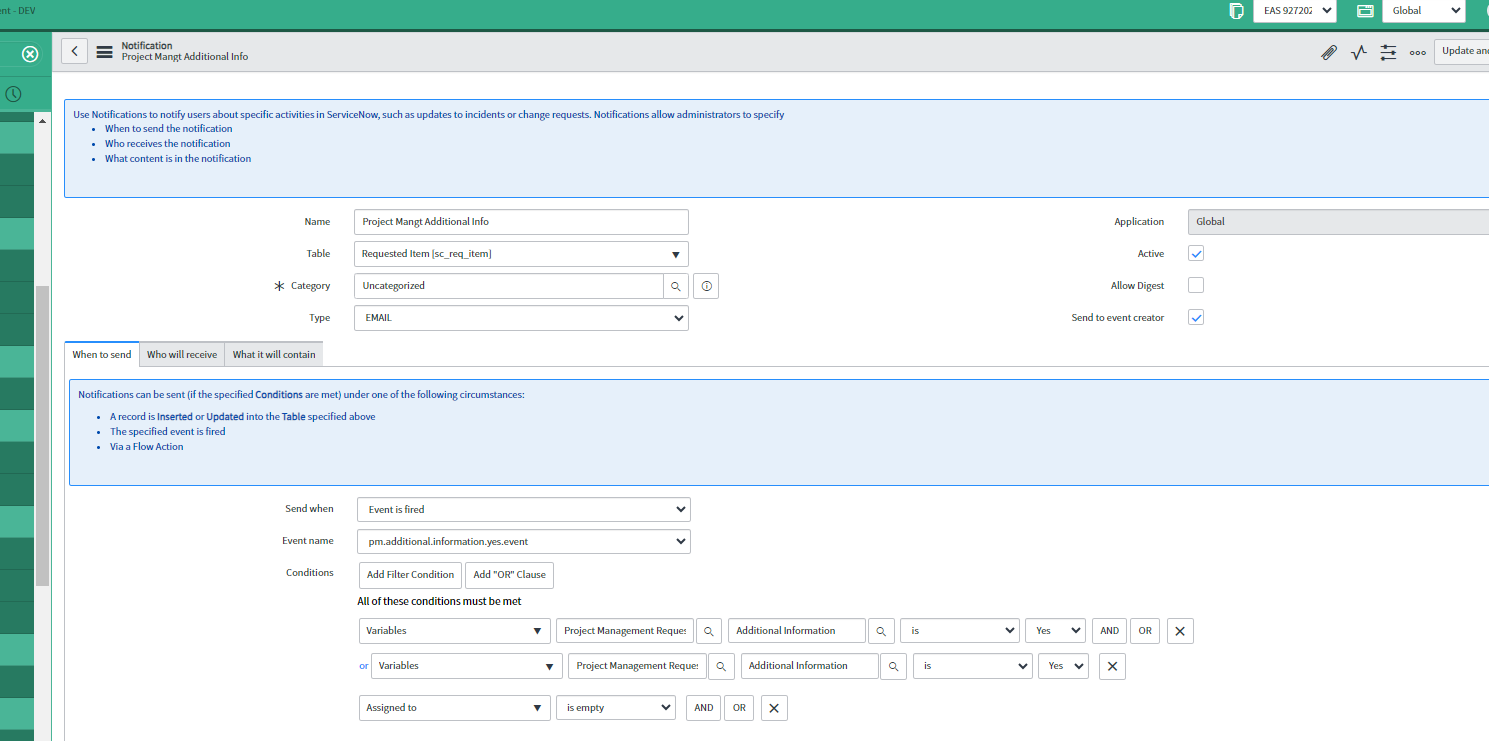Click the Category field containing Uncategorized
Viewport: 1489px width, 741px height.
click(x=509, y=286)
